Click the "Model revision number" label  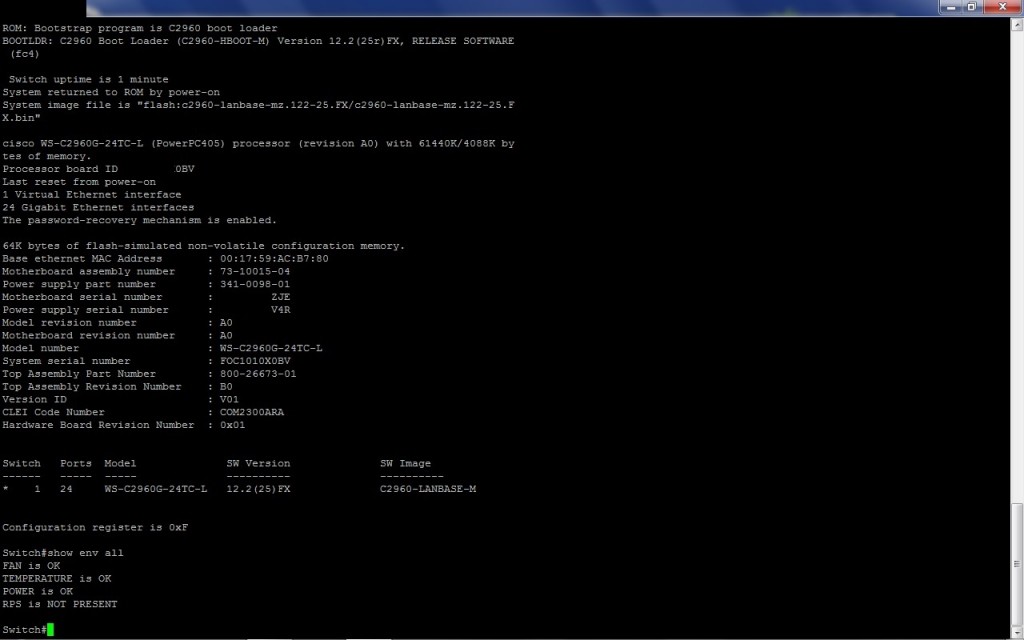[70, 323]
